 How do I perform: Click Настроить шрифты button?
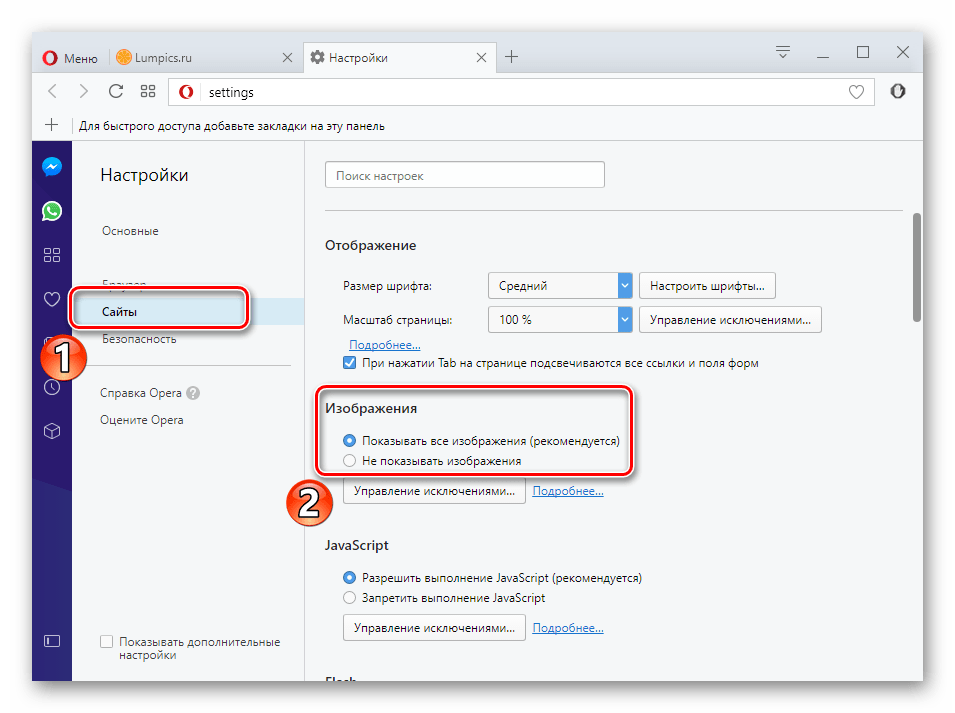point(707,286)
